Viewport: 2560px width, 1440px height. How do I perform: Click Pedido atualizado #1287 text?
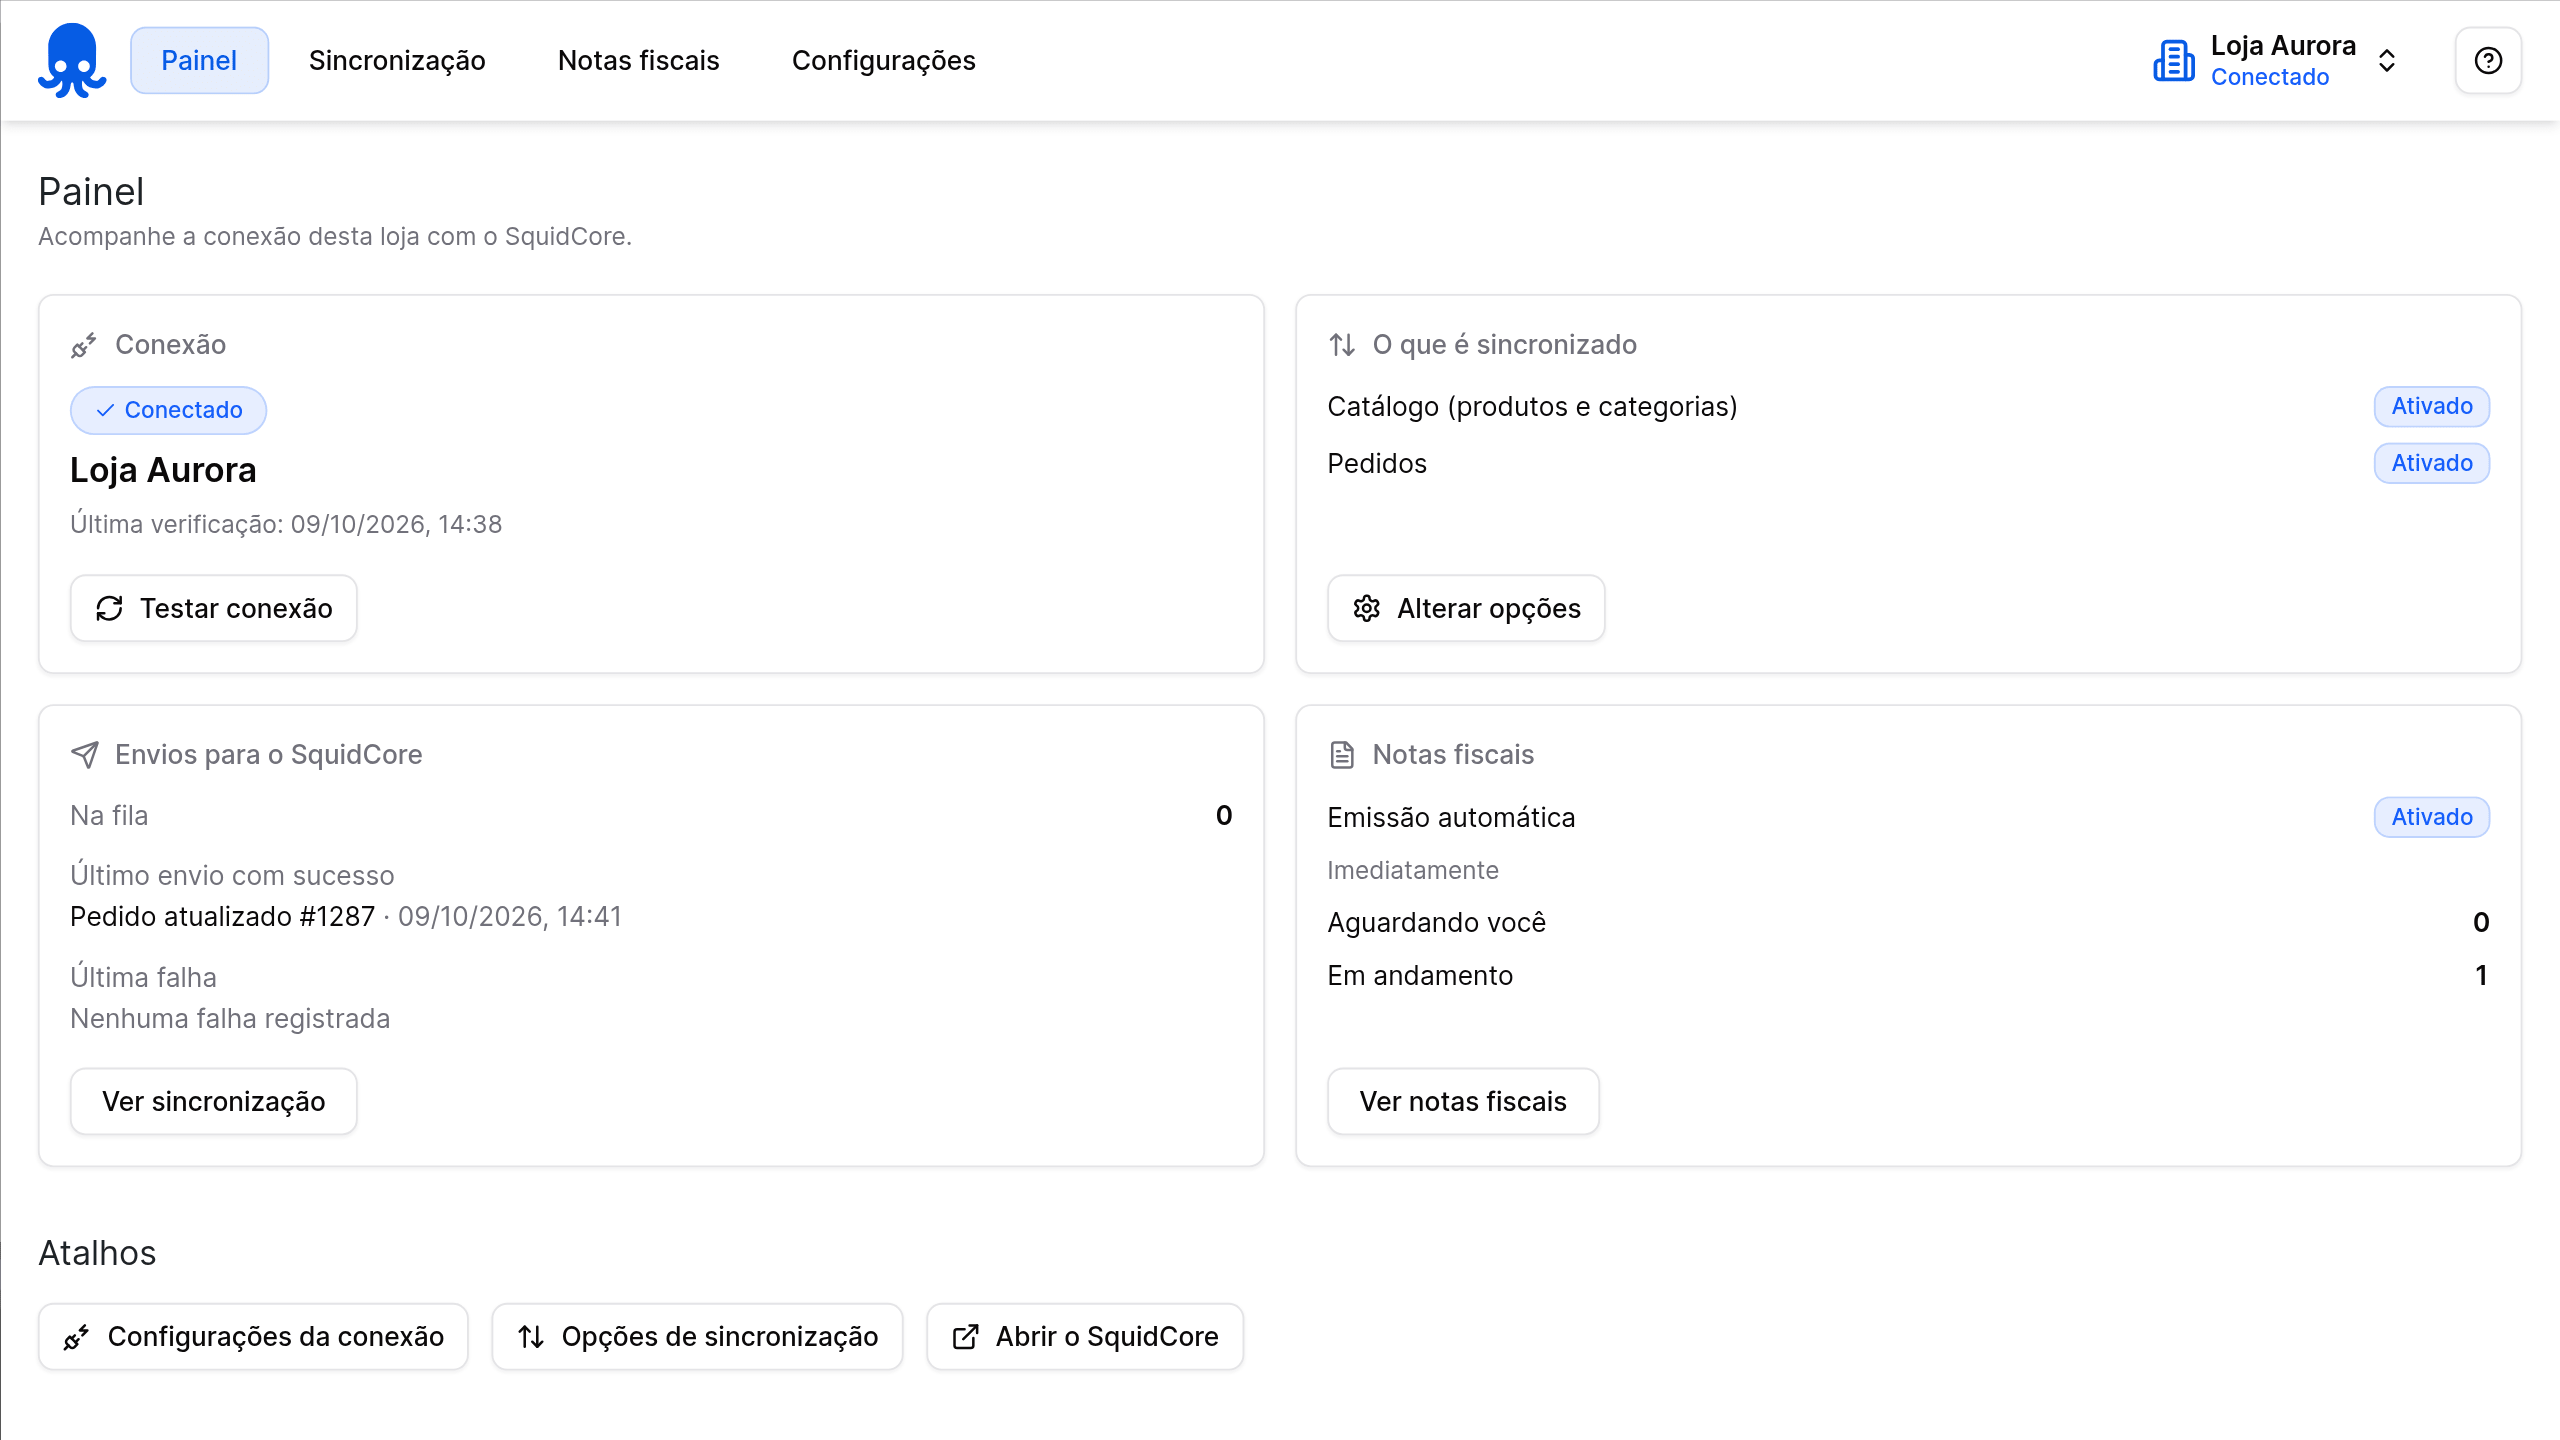tap(222, 916)
